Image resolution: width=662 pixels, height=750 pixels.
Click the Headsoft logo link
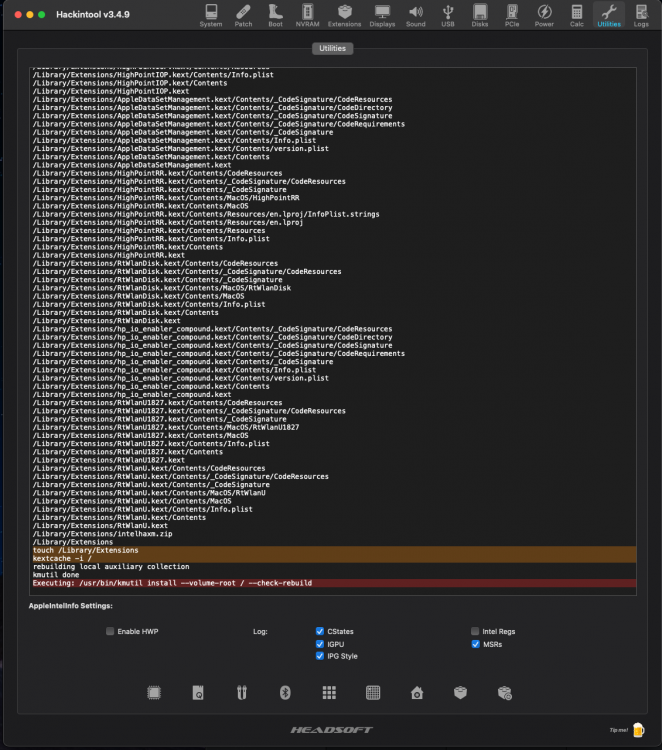(331, 730)
